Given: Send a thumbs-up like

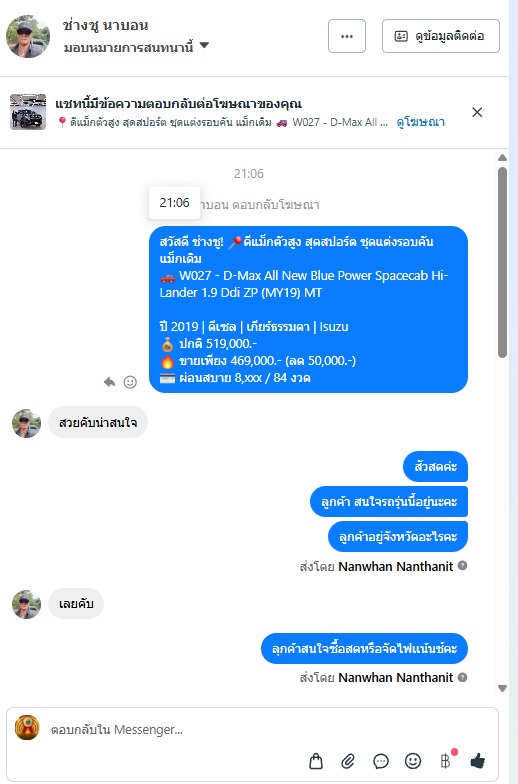Looking at the screenshot, I should (478, 761).
